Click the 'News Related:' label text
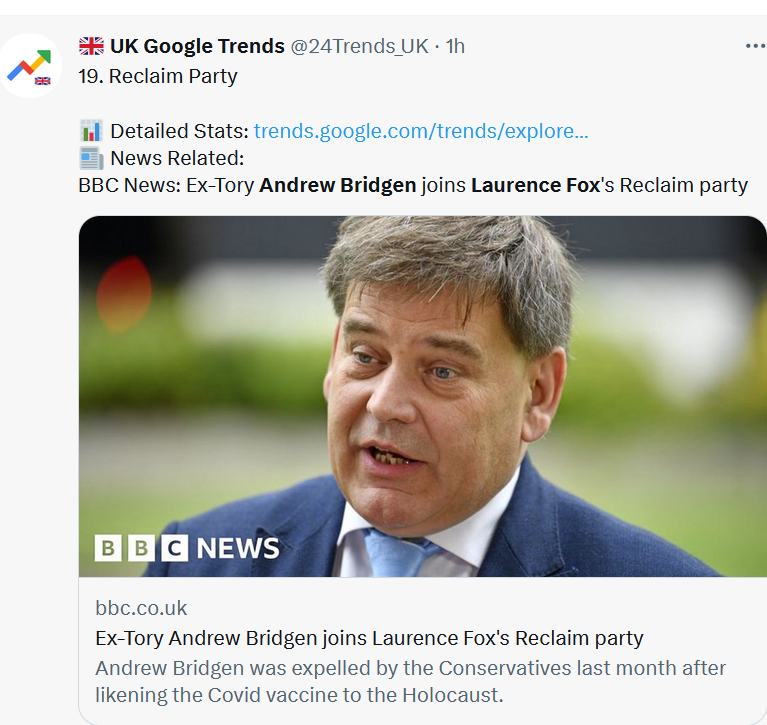 coord(177,158)
